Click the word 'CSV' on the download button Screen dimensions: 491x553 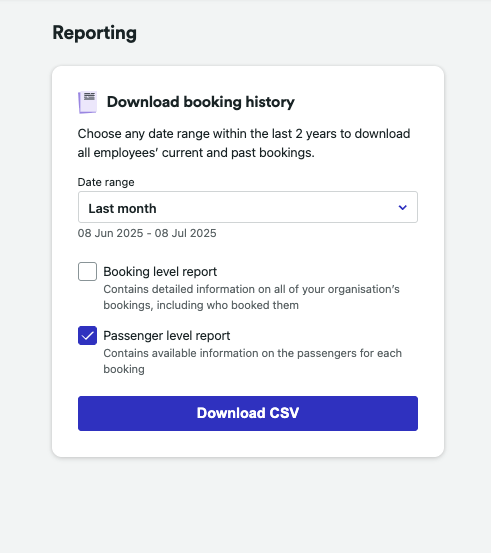click(x=284, y=413)
